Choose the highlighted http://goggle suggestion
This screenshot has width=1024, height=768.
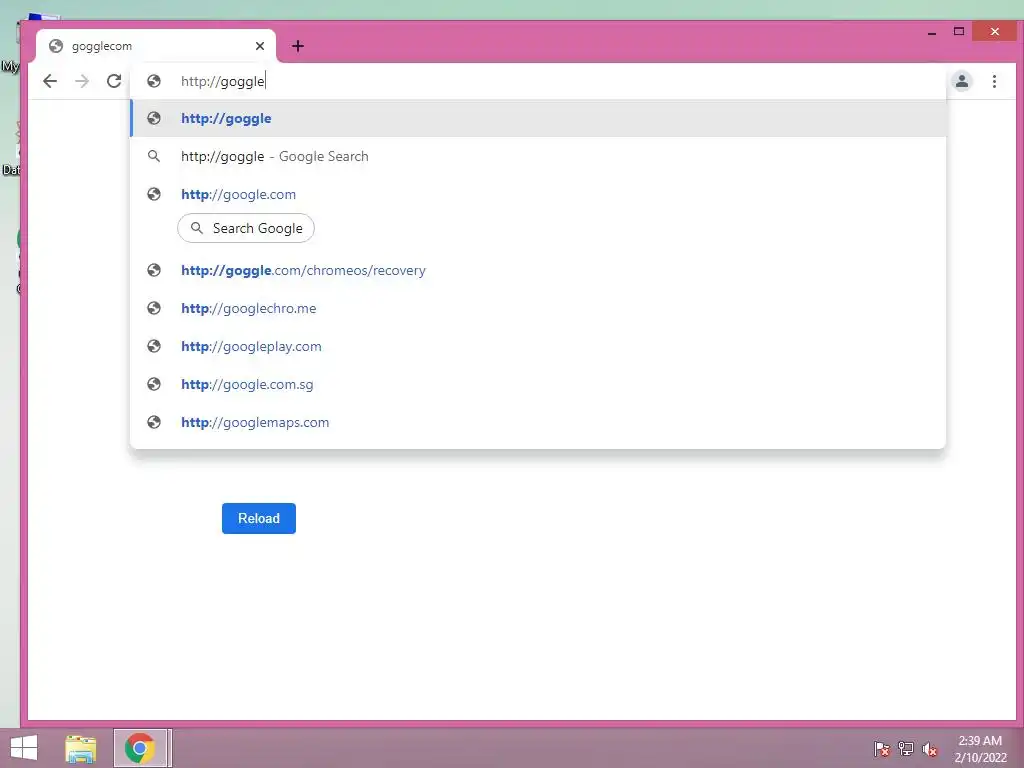point(538,118)
